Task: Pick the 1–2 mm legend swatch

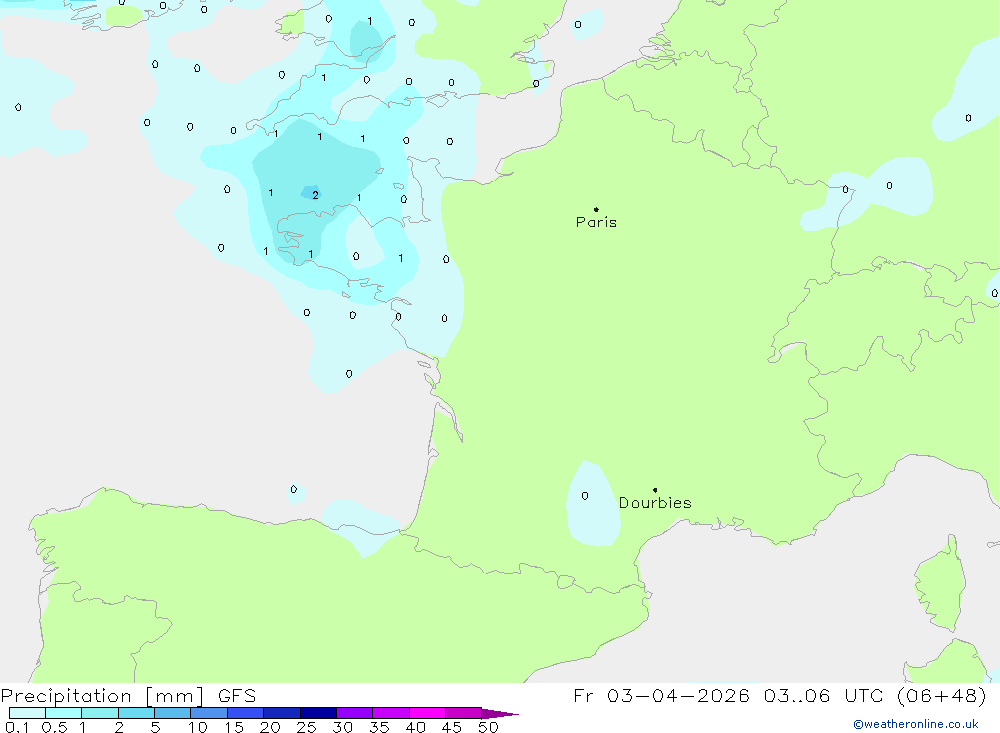Action: (100, 713)
